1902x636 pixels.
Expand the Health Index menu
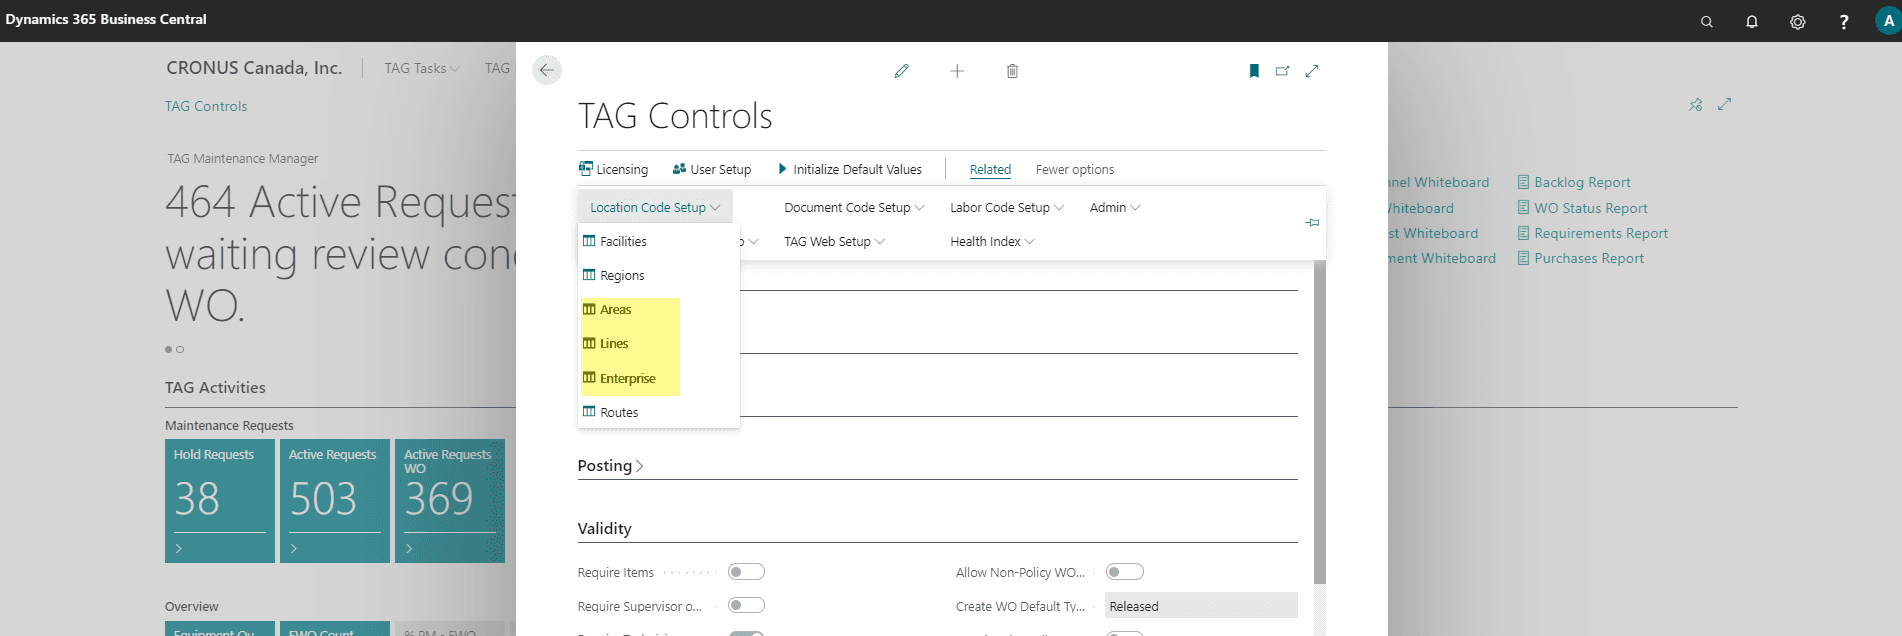point(992,241)
